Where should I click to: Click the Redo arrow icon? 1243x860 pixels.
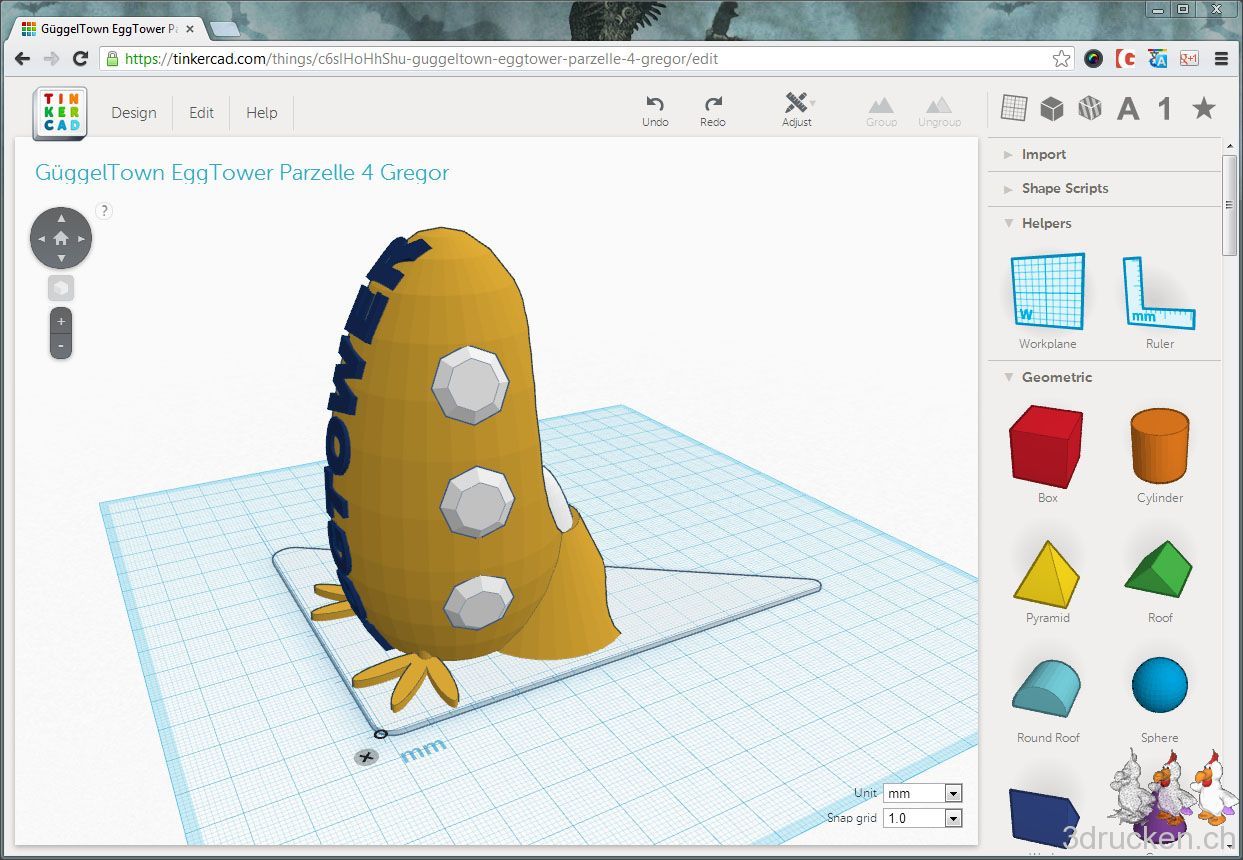[713, 104]
